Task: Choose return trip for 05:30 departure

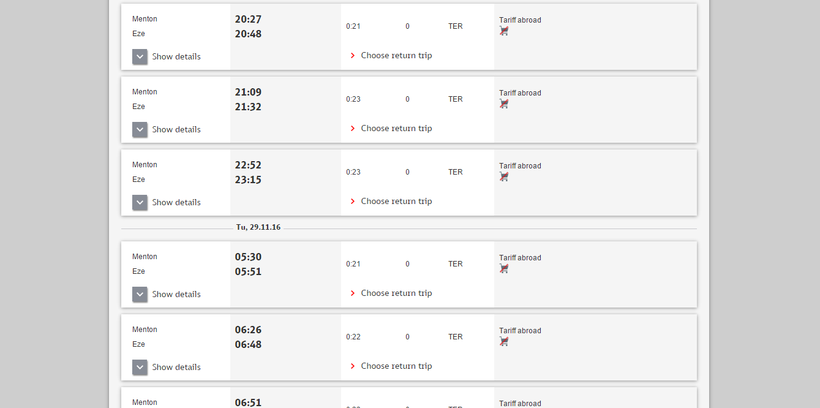Action: coord(396,294)
